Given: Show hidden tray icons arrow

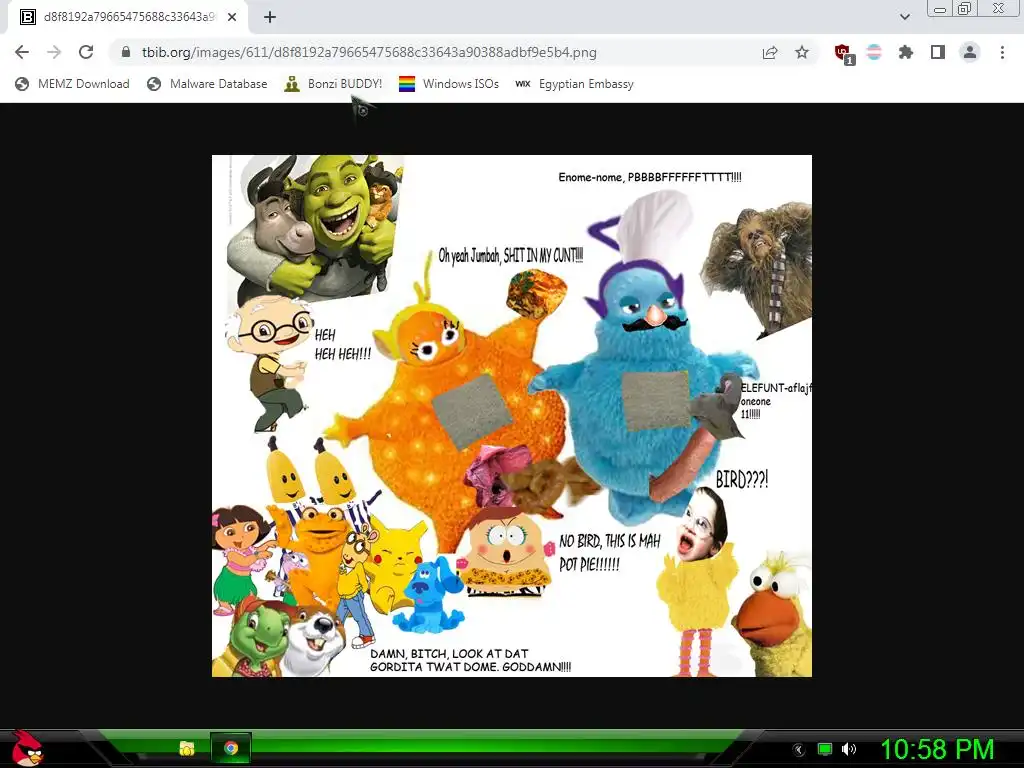Looking at the screenshot, I should pyautogui.click(x=799, y=750).
